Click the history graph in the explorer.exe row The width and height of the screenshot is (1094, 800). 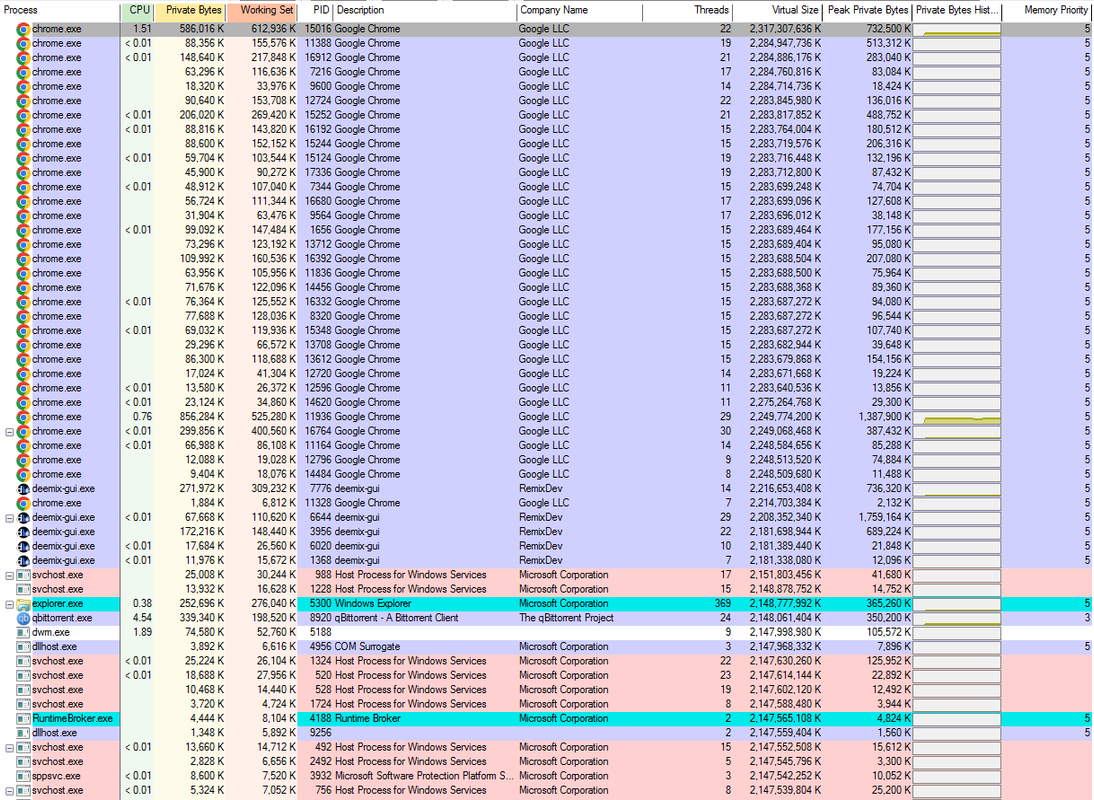pos(957,604)
